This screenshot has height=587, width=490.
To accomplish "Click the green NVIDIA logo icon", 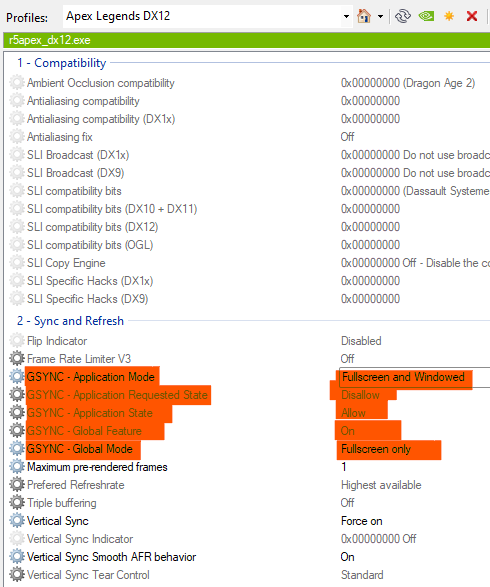I will [x=426, y=16].
